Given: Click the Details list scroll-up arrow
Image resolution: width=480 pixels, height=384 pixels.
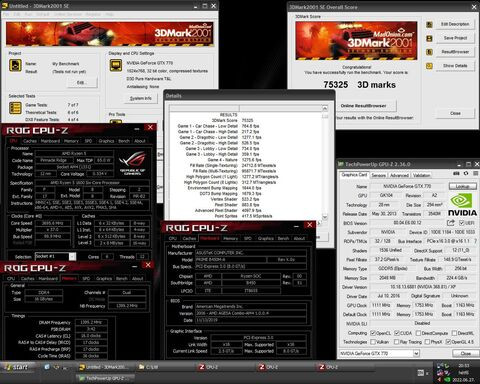Looking at the screenshot, I should 325,108.
